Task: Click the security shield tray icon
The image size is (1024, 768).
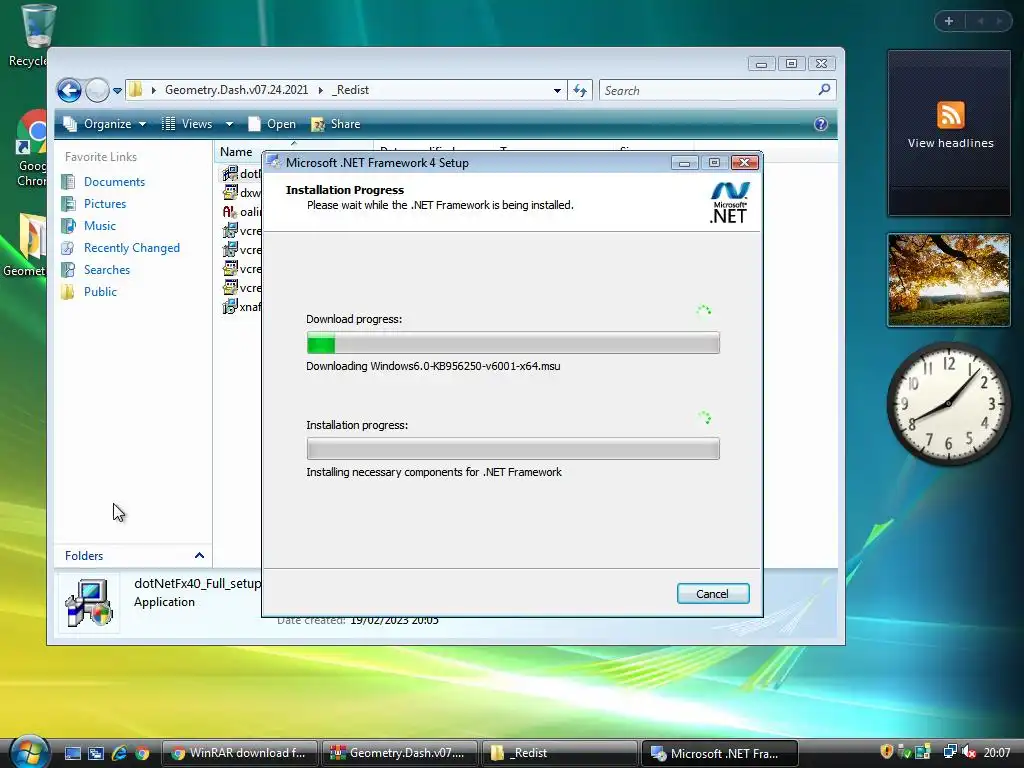Action: pos(887,752)
